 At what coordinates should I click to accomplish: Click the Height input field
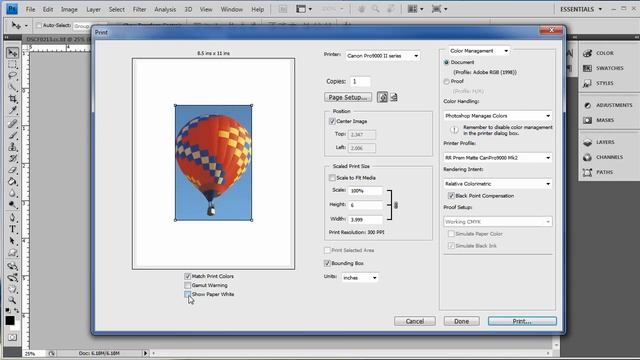click(366, 205)
